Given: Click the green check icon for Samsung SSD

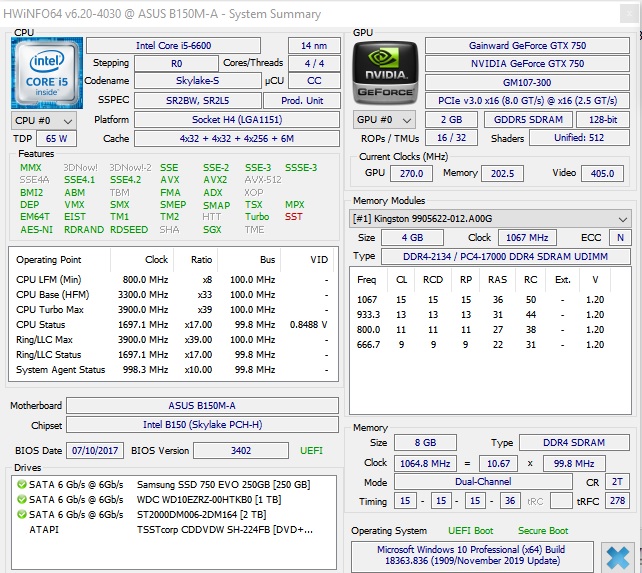Looking at the screenshot, I should click(22, 485).
